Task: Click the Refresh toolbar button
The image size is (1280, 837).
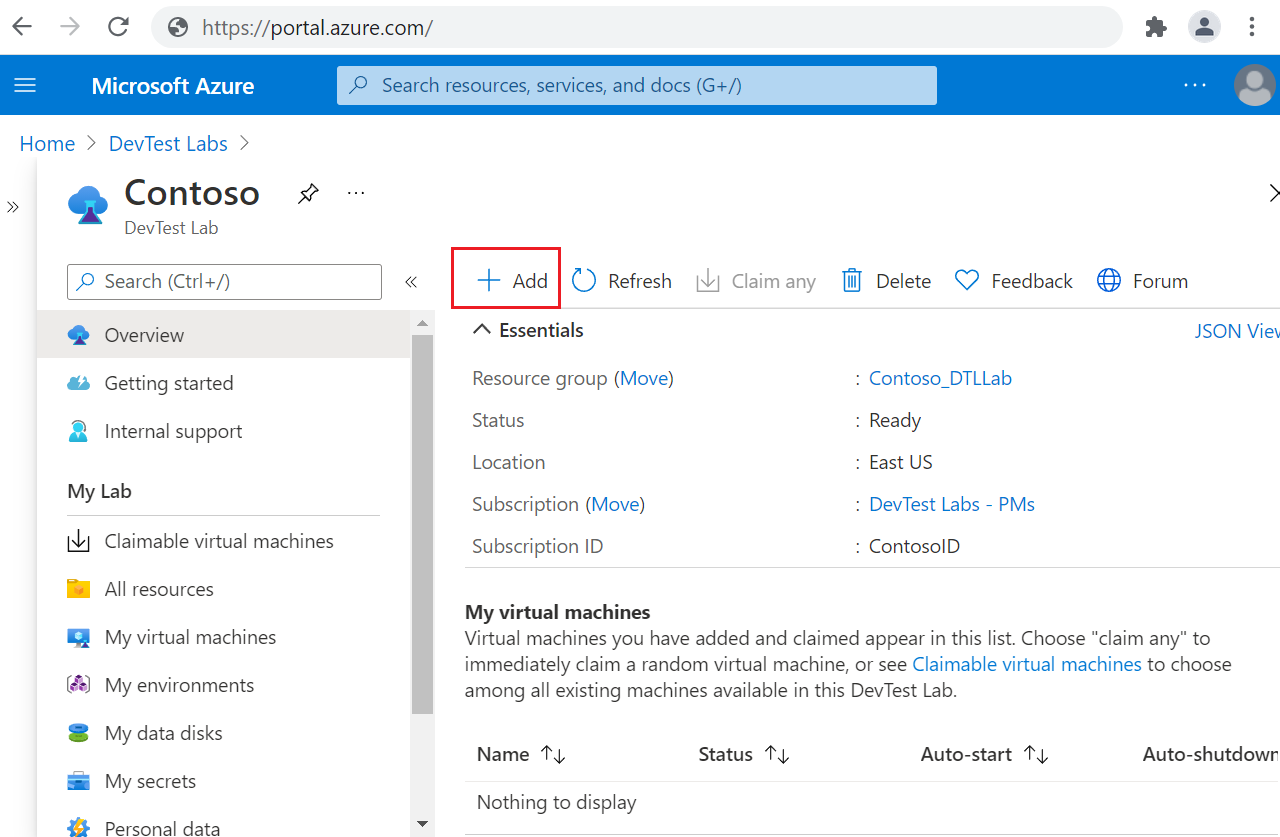Action: [x=621, y=281]
